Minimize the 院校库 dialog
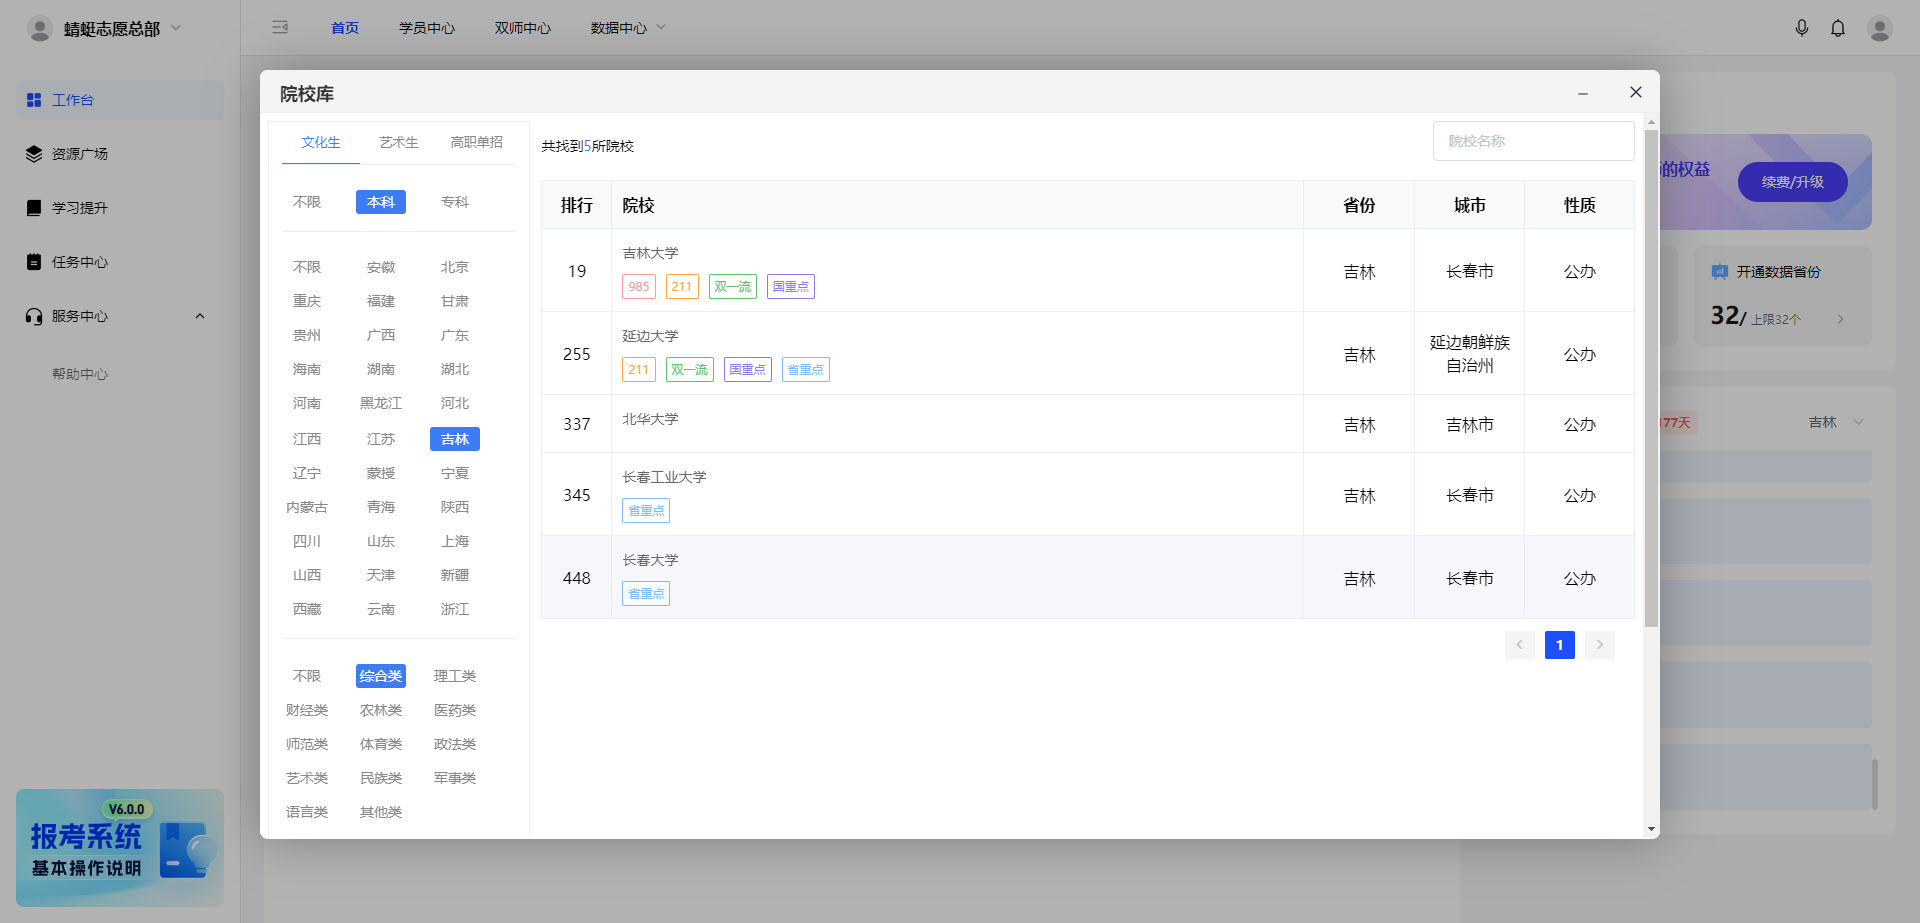The width and height of the screenshot is (1920, 923). click(1583, 93)
